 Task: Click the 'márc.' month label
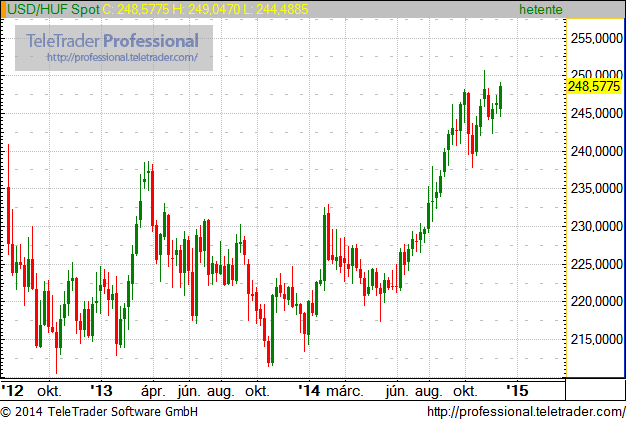(x=345, y=391)
